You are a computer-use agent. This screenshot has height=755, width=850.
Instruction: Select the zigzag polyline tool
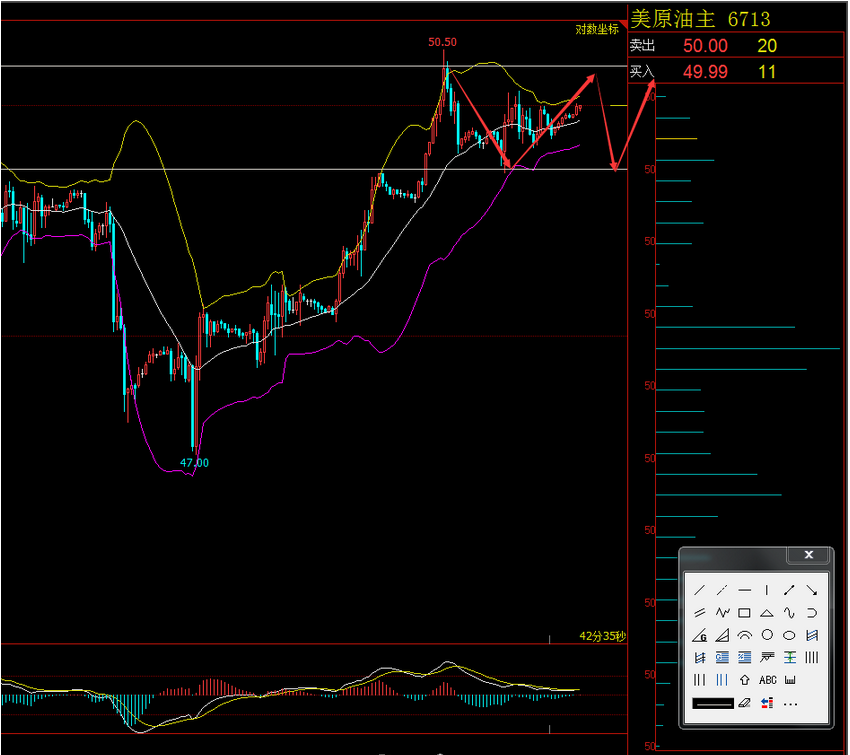pyautogui.click(x=722, y=613)
